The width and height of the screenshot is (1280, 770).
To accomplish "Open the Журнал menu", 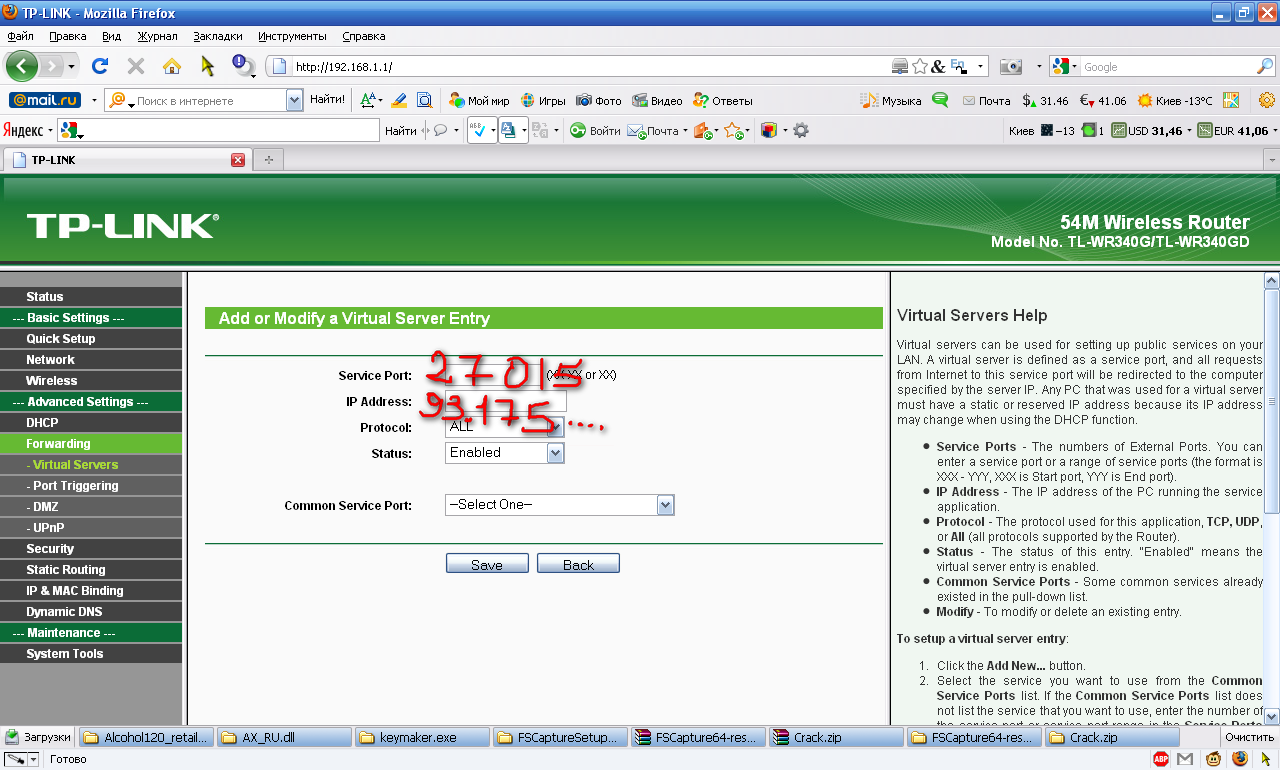I will pos(157,36).
